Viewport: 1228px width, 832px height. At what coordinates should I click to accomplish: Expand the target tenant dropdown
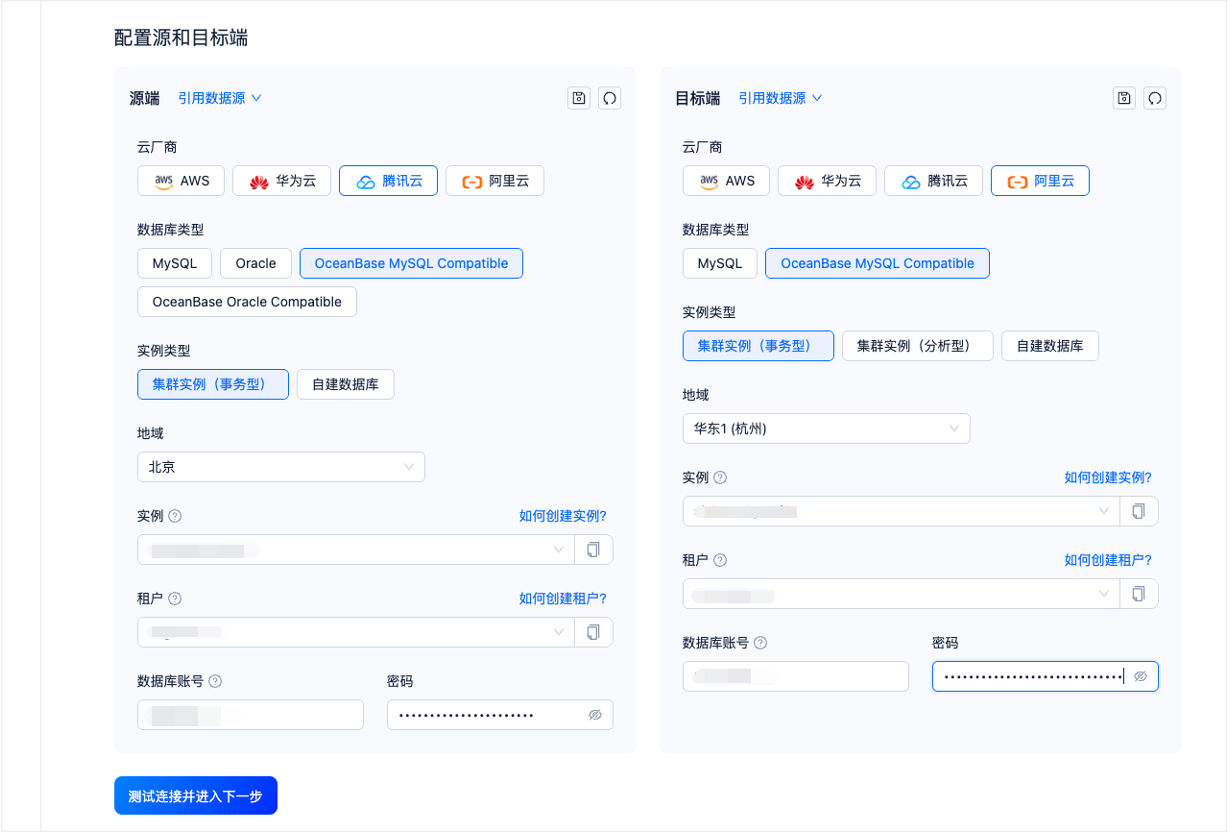click(901, 594)
